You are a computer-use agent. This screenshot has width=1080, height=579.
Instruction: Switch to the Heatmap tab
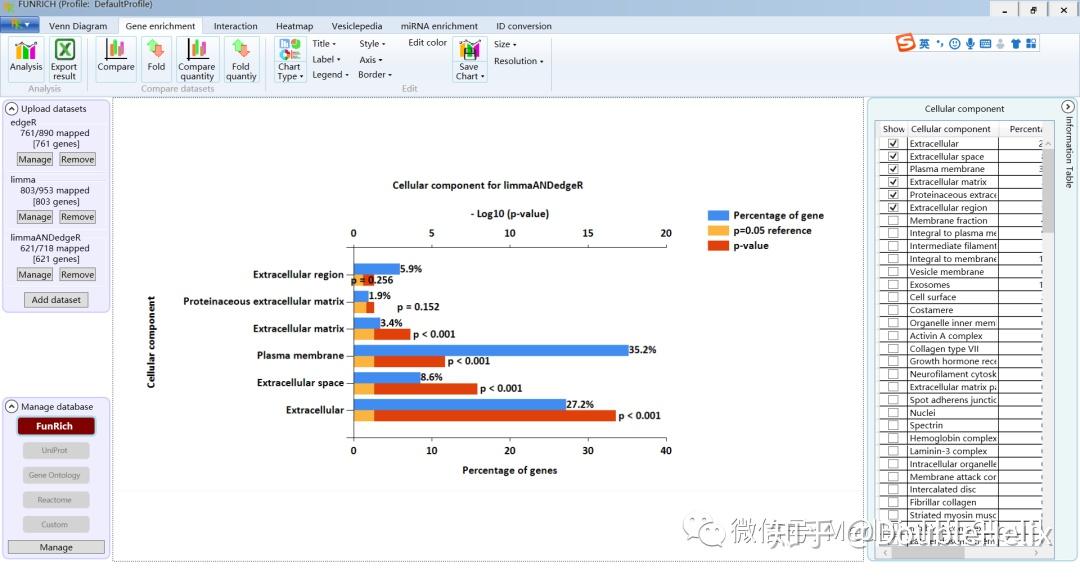pyautogui.click(x=294, y=26)
